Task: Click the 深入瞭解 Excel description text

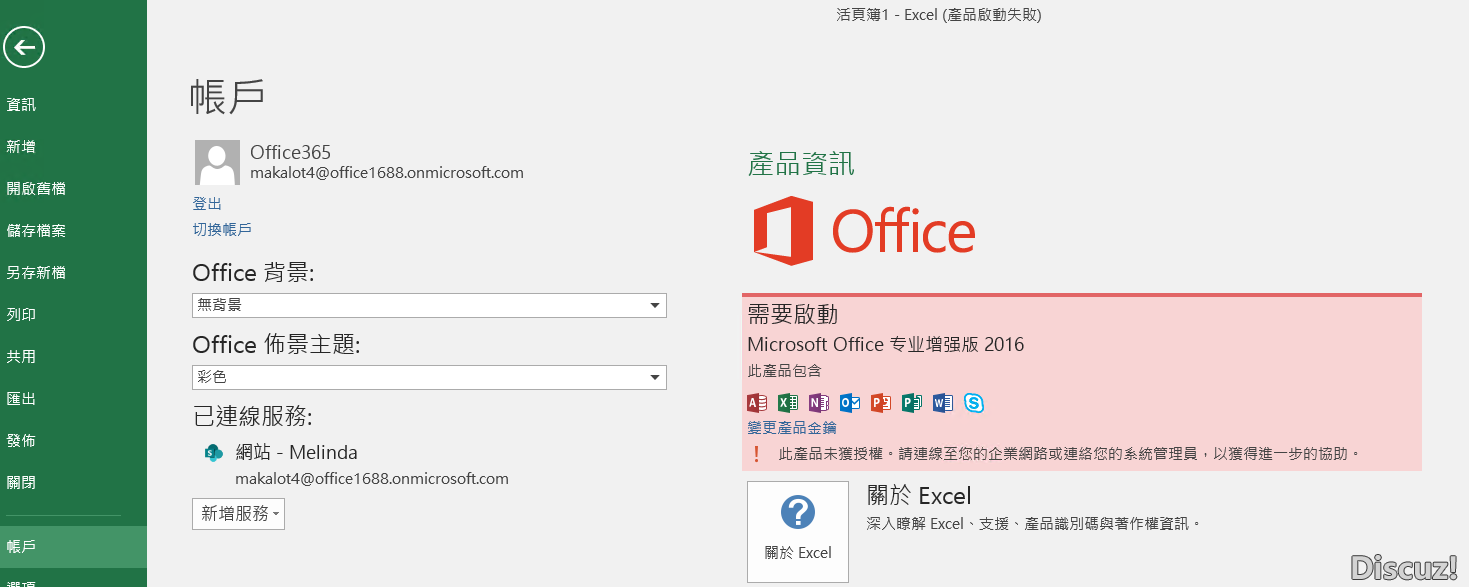Action: (1033, 524)
